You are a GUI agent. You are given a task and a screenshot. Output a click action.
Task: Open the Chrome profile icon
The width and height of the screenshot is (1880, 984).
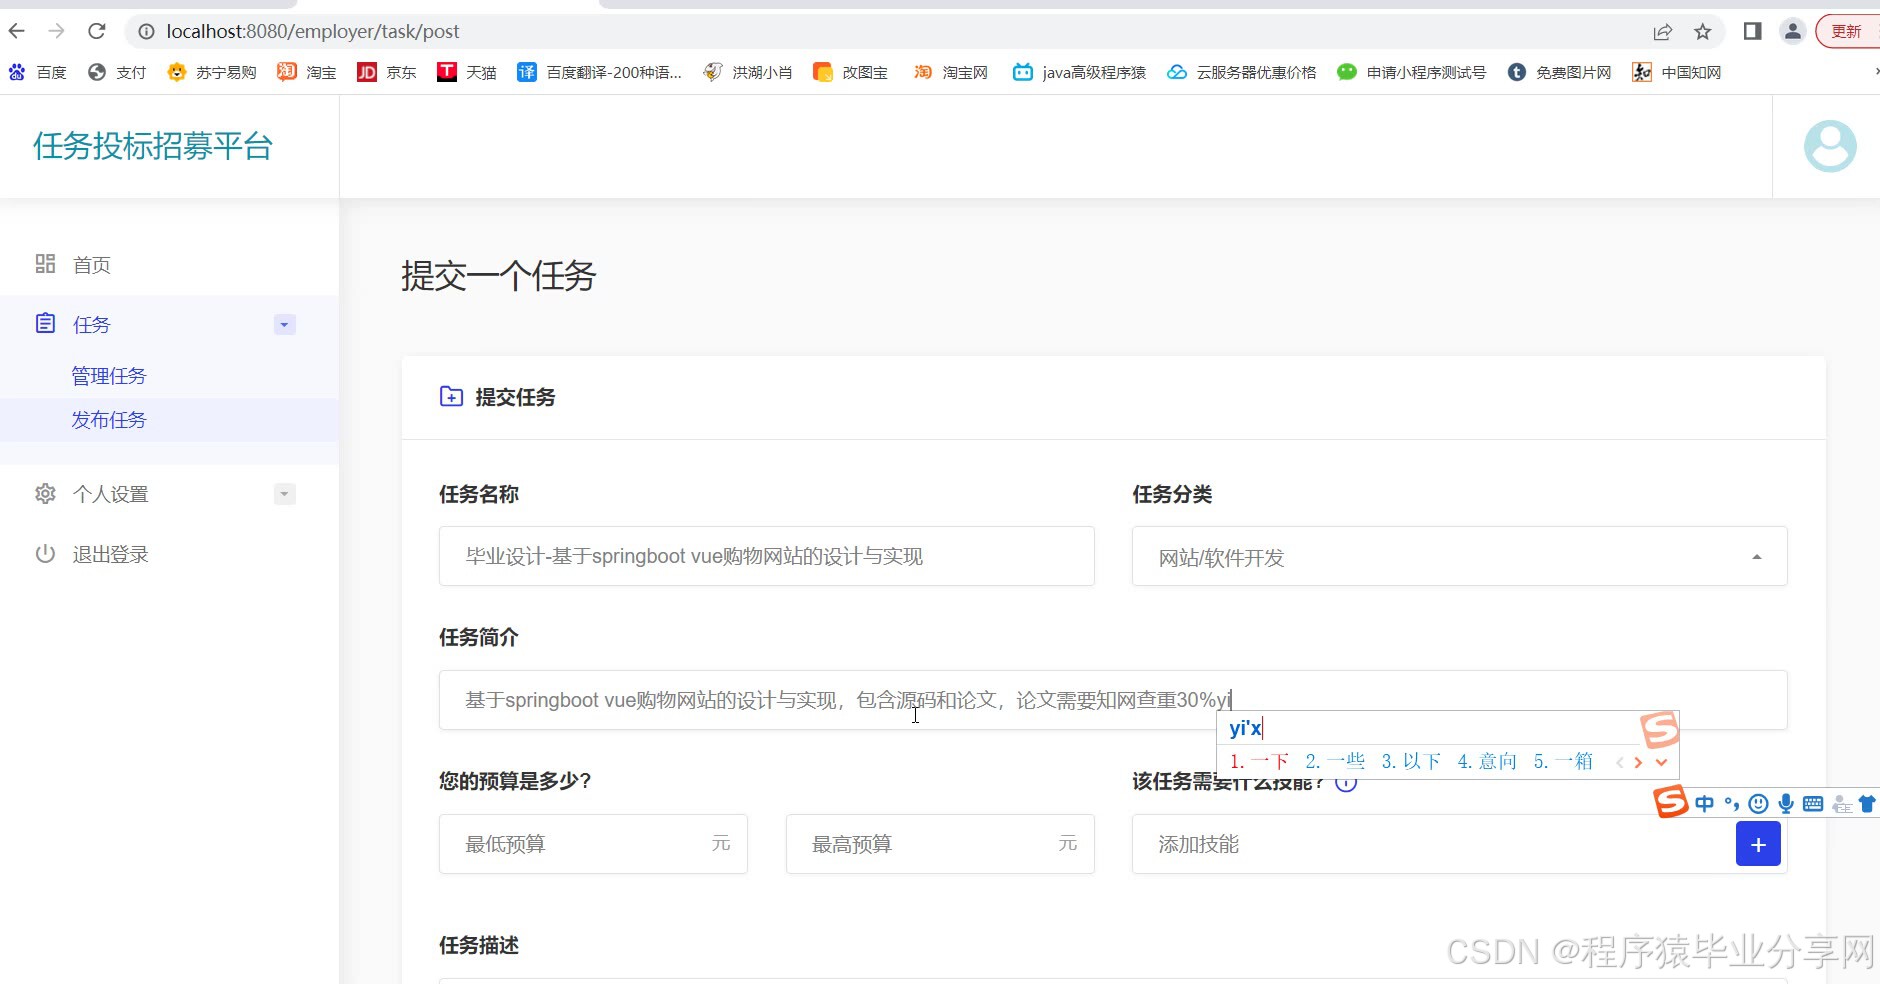[x=1793, y=32]
